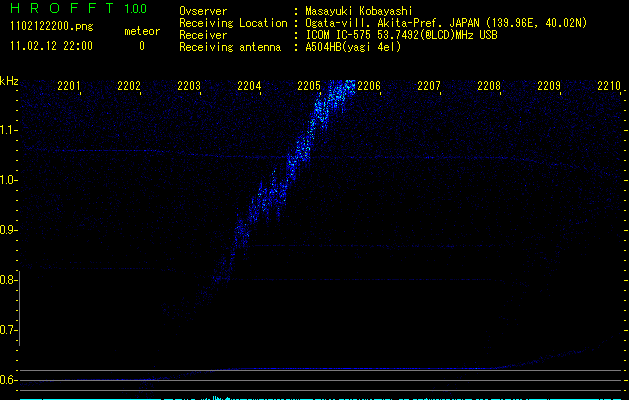Click the 2203 time marker
Viewport: 629px width, 400px height.
(189, 85)
